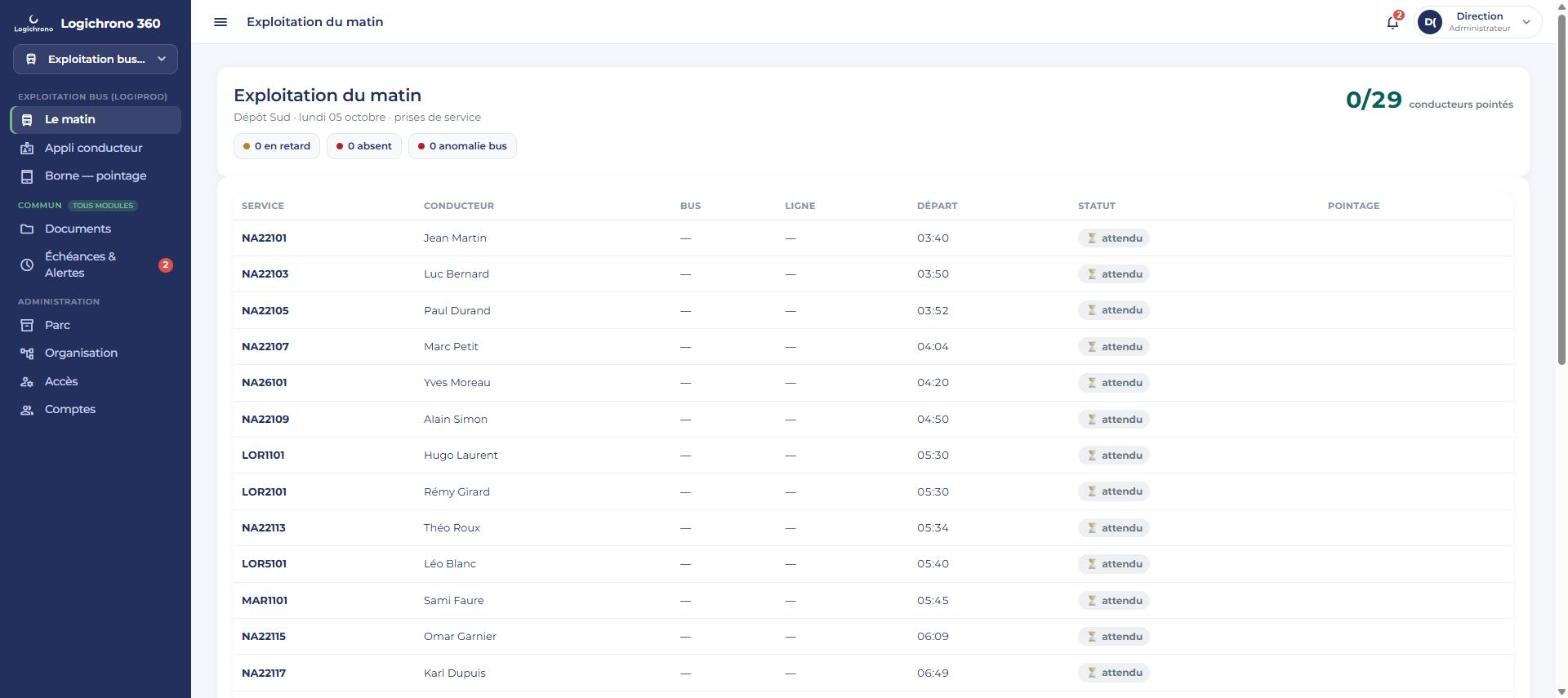Screen dimensions: 1568x698
Task: Click the 0 anomalie bus chip
Action: pyautogui.click(x=463, y=146)
